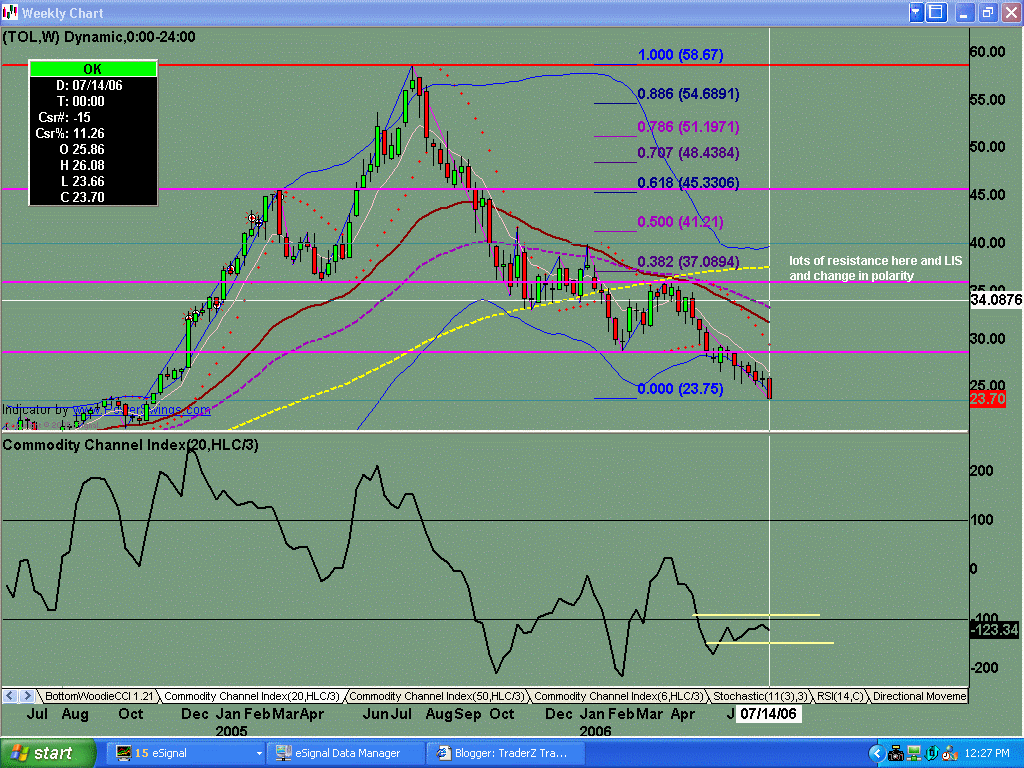This screenshot has width=1024, height=768.
Task: Switch to Stochastic(11(3),3) tab
Action: point(760,696)
